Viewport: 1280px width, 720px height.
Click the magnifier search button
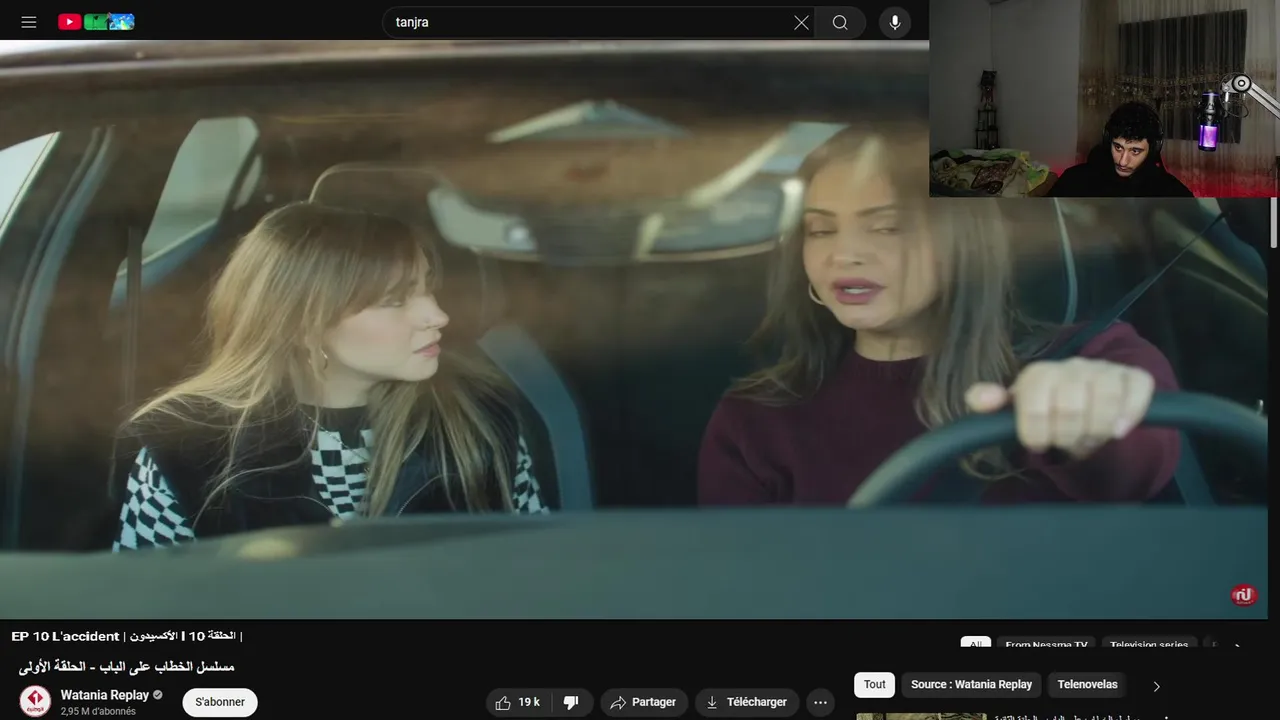coord(840,22)
